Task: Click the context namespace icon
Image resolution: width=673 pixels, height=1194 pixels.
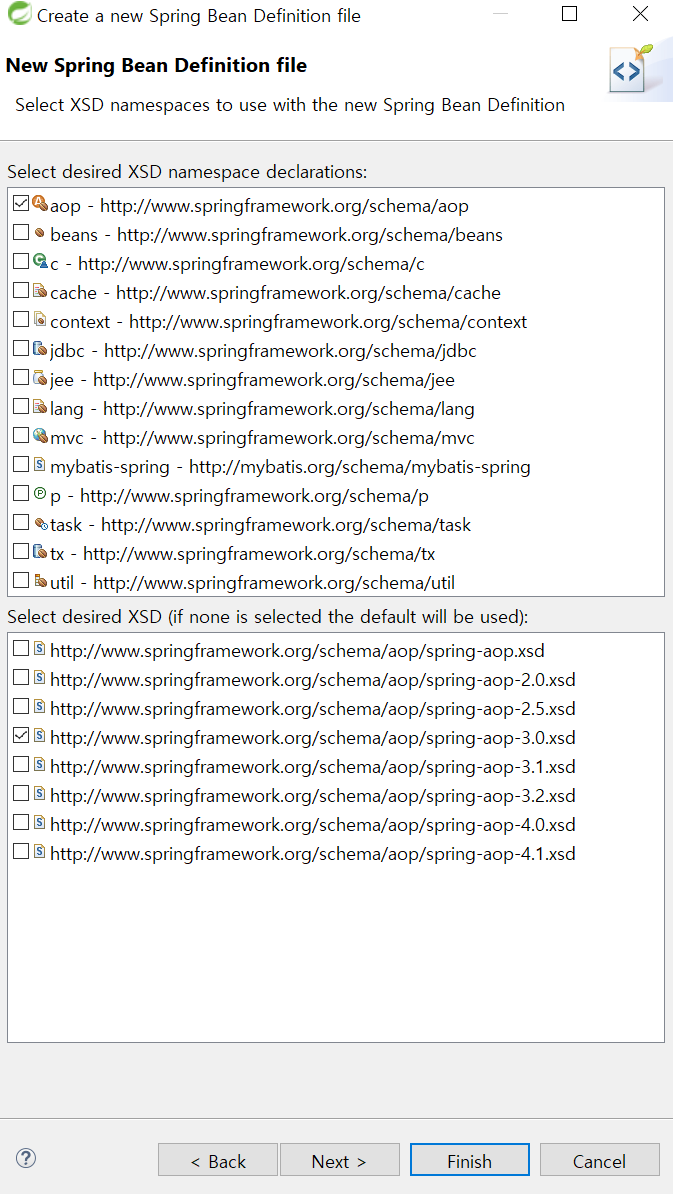Action: [x=40, y=321]
